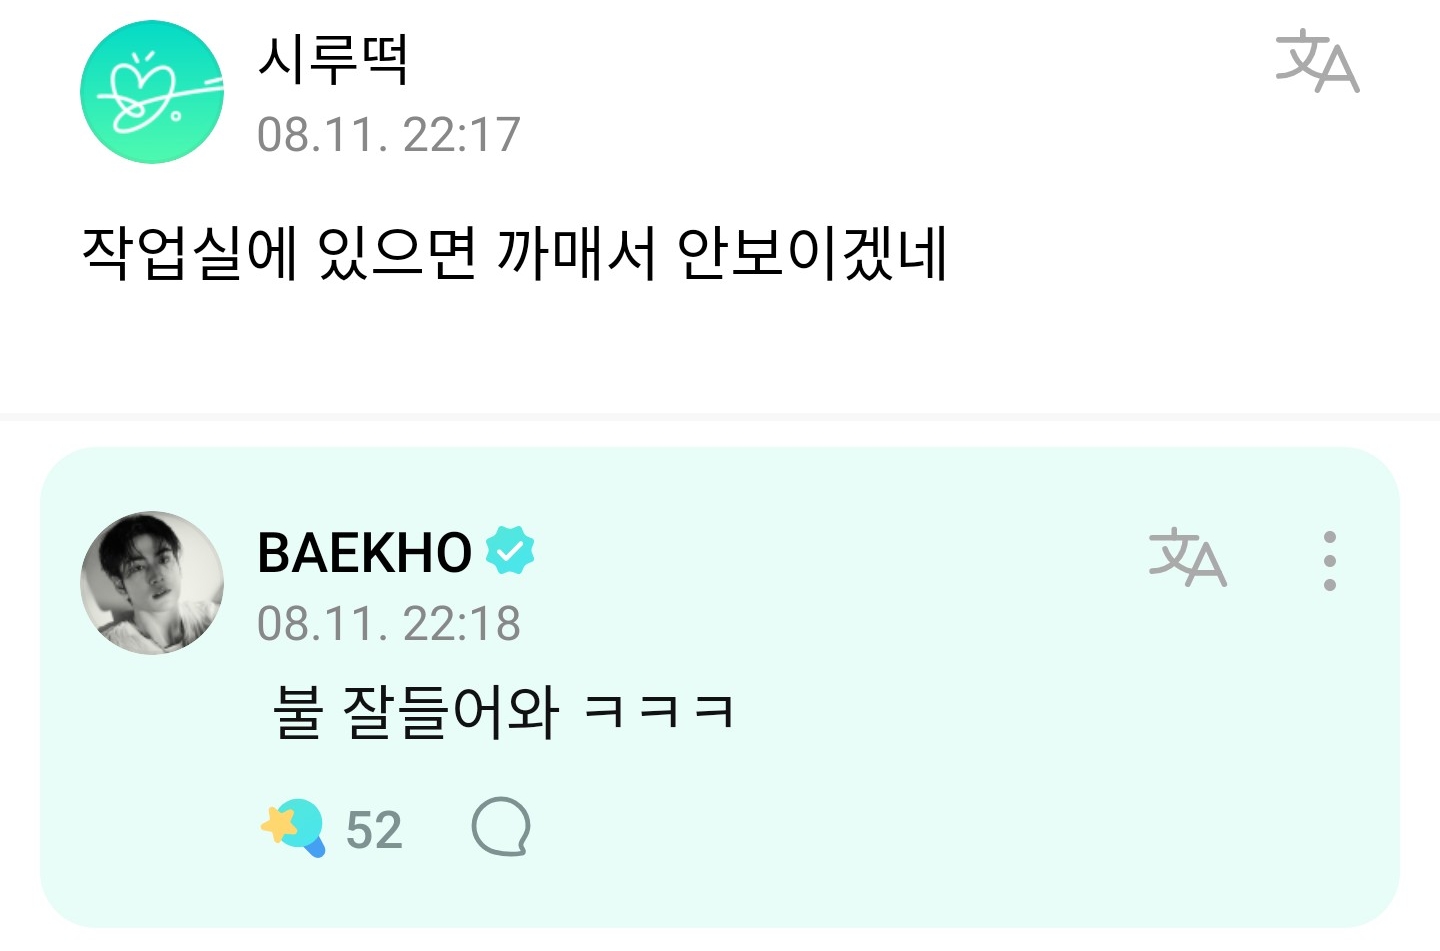Click the 08.11. 22:18 reply timestamp
1440x951 pixels.
coord(388,624)
